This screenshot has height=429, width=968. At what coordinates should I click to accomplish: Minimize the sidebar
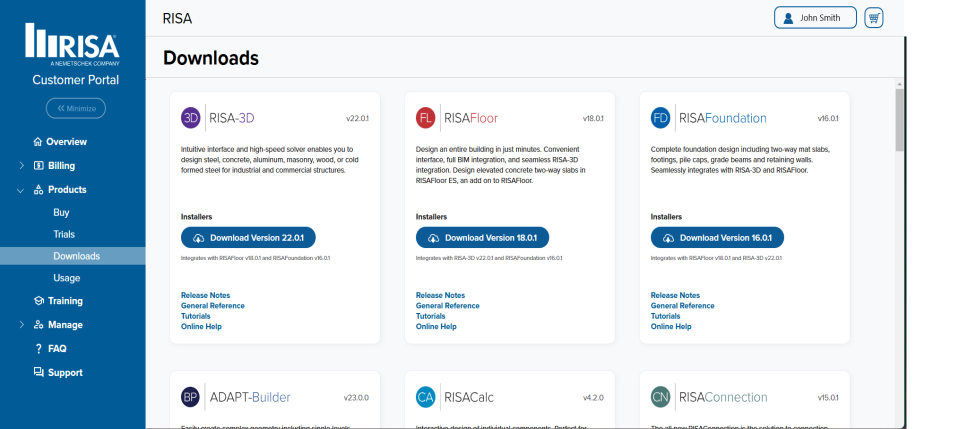click(76, 108)
